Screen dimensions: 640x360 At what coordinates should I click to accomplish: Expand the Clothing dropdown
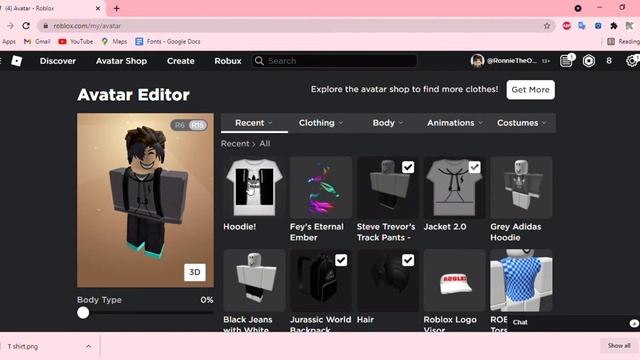[x=321, y=123]
